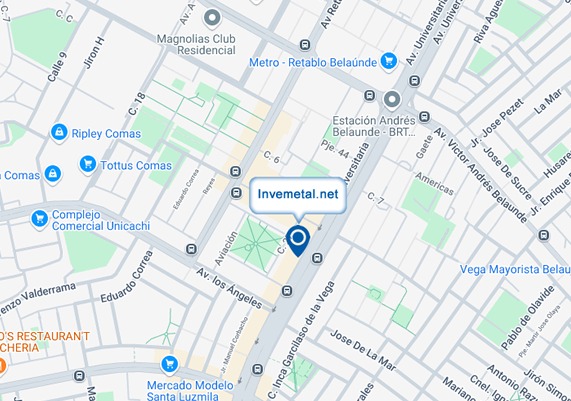Select the Estación Andrés Belaunde gray pin
The width and height of the screenshot is (571, 401).
[391, 100]
